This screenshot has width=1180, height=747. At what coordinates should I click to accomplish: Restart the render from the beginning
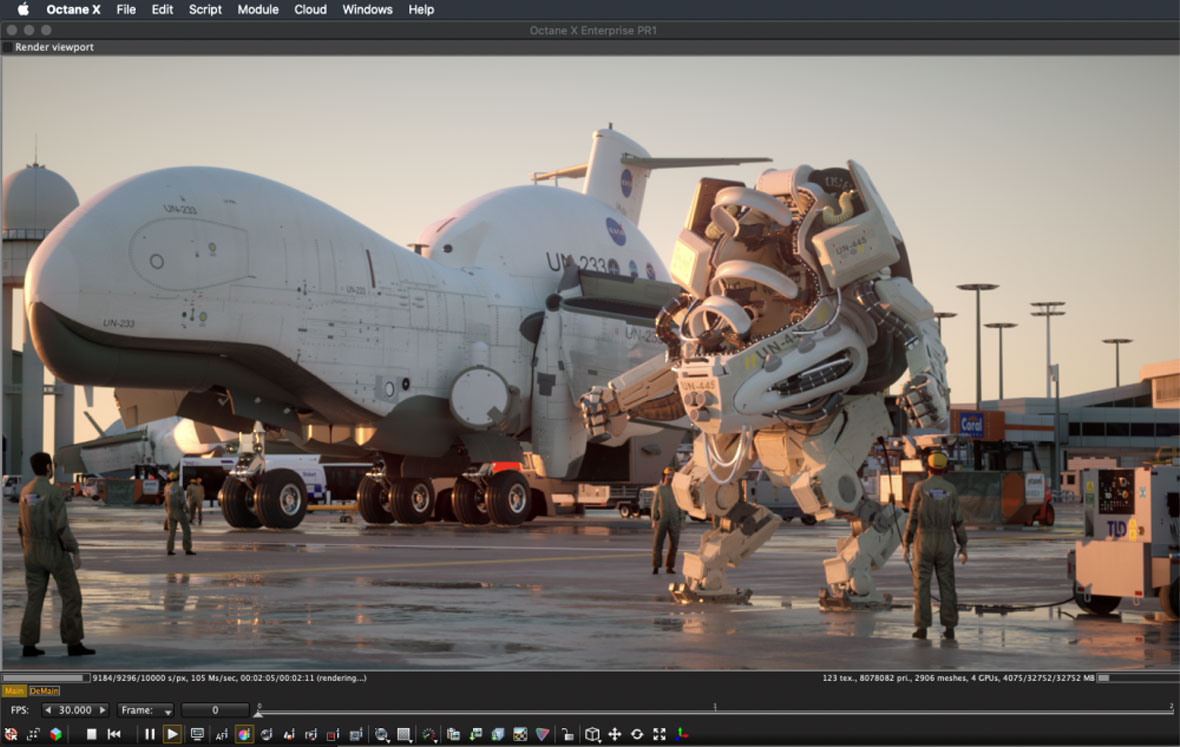click(114, 732)
